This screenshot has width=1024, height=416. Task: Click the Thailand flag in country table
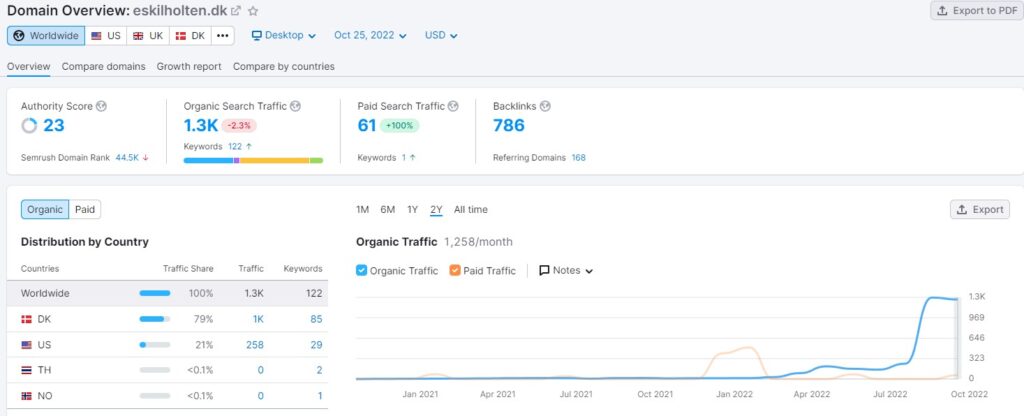click(x=27, y=370)
